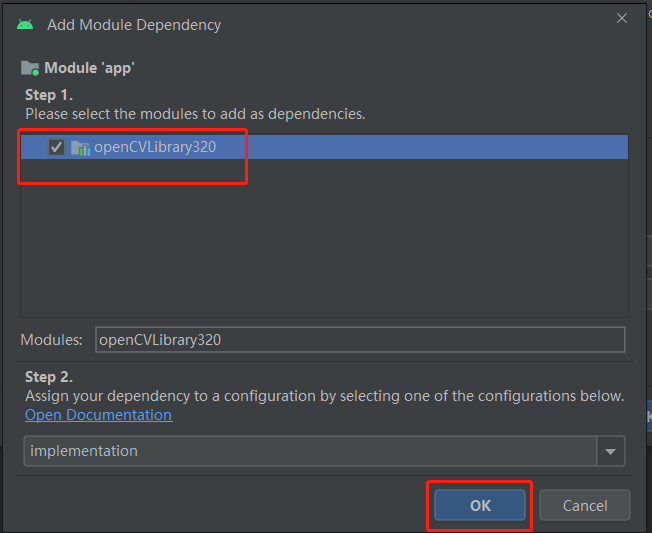652x533 pixels.
Task: Click the Module 'app' folder icon
Action: [30, 69]
